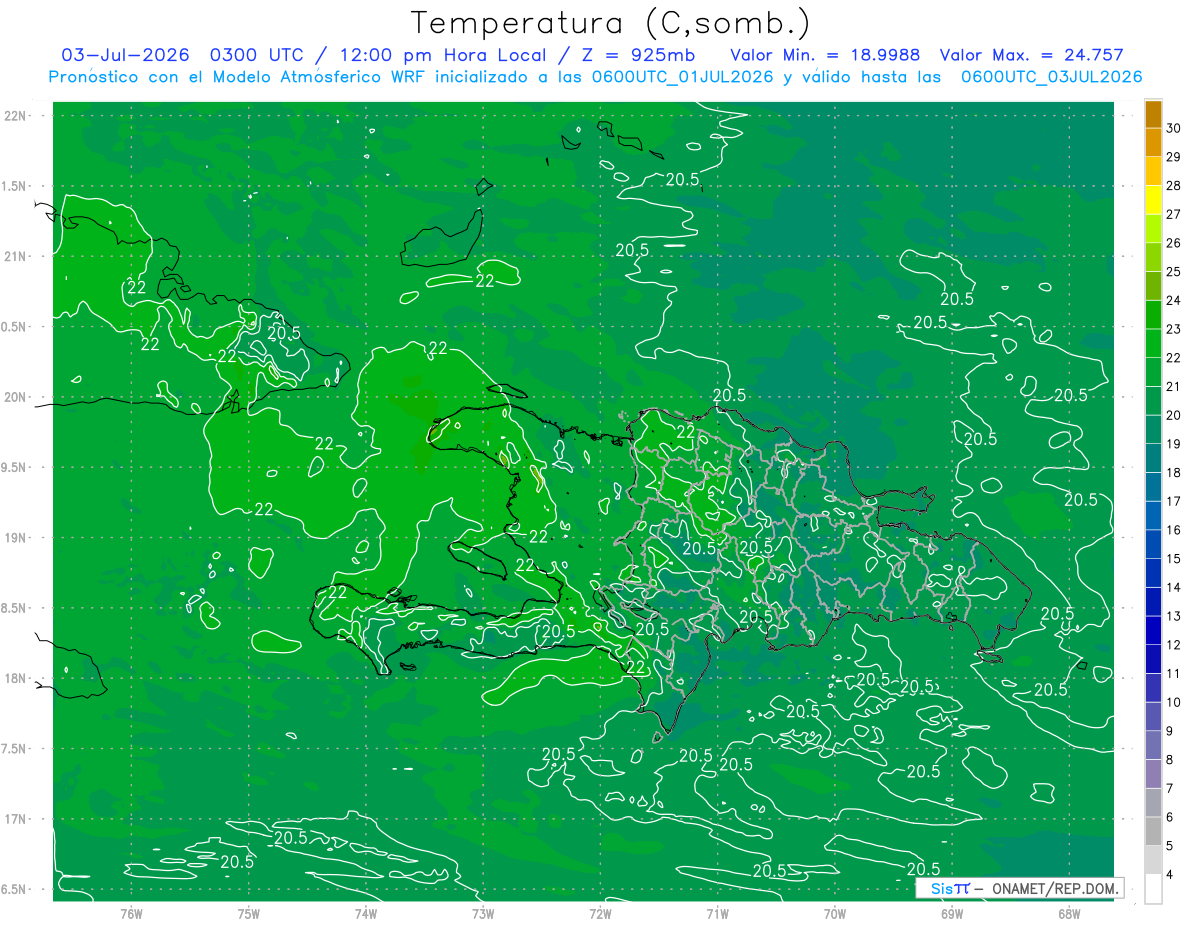Click the "75W" longitude axis label
Image resolution: width=1200 pixels, height=927 pixels.
[249, 914]
